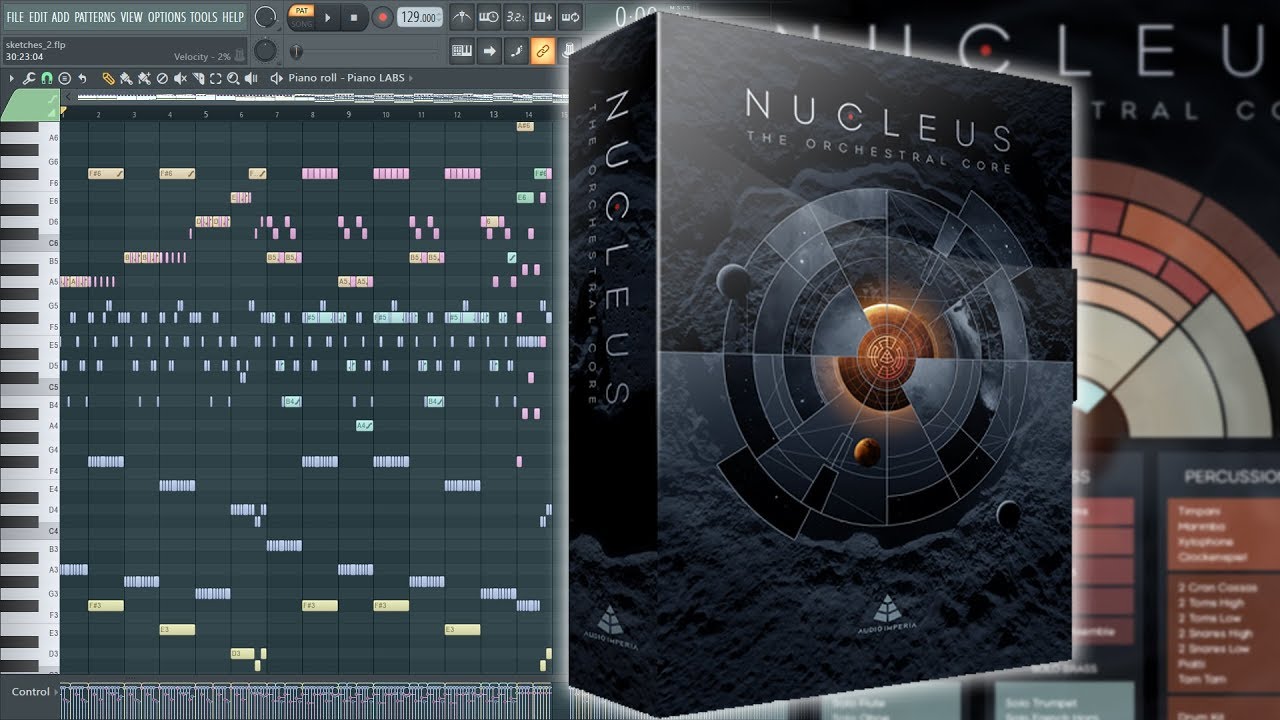Open the stamp chord menu icon

click(64, 78)
